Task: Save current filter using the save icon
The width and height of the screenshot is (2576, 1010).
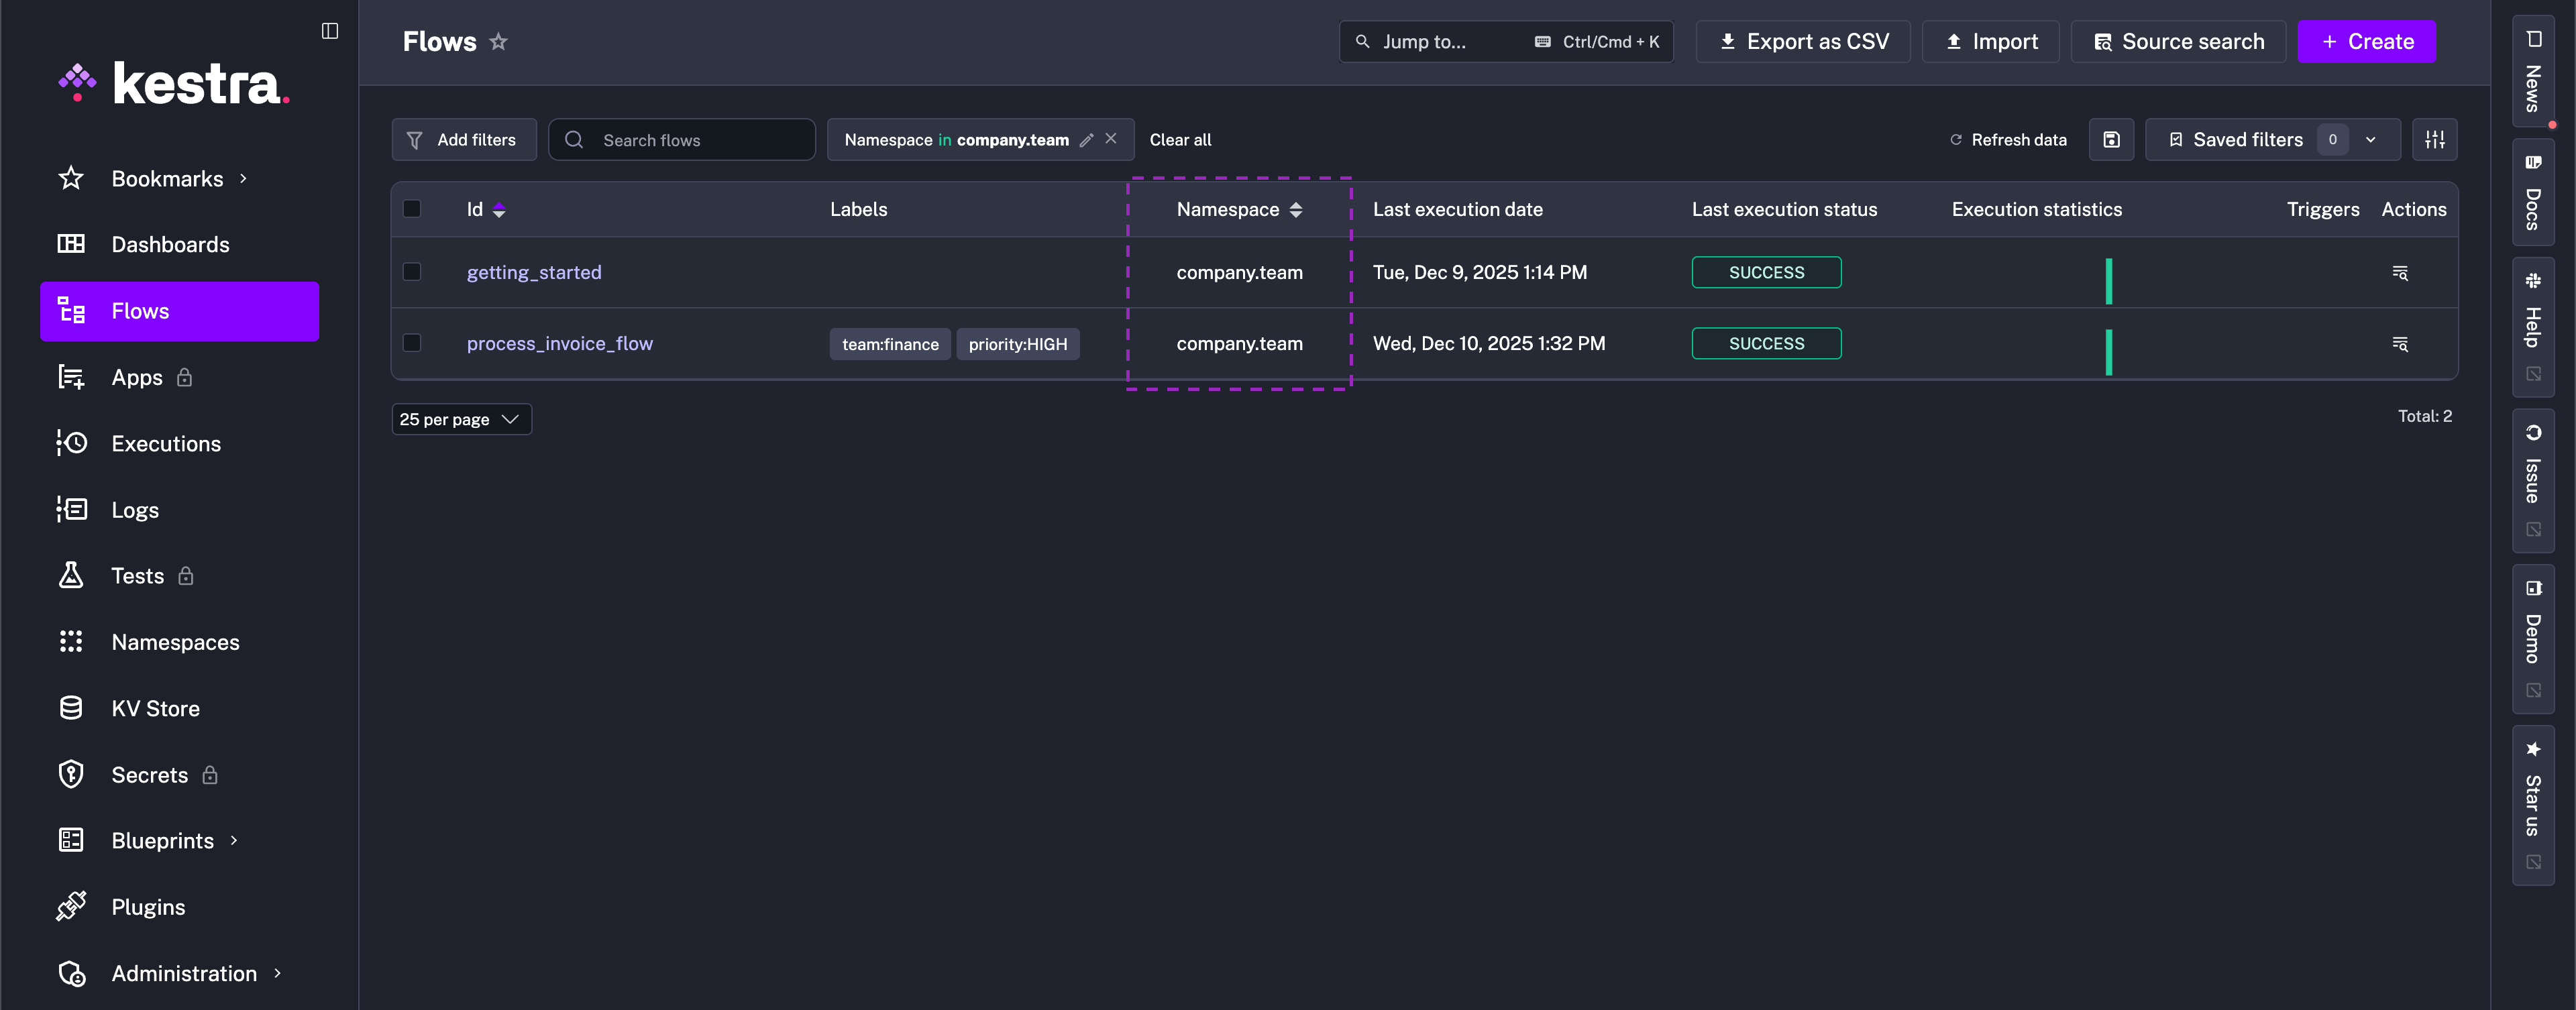Action: [x=2111, y=139]
